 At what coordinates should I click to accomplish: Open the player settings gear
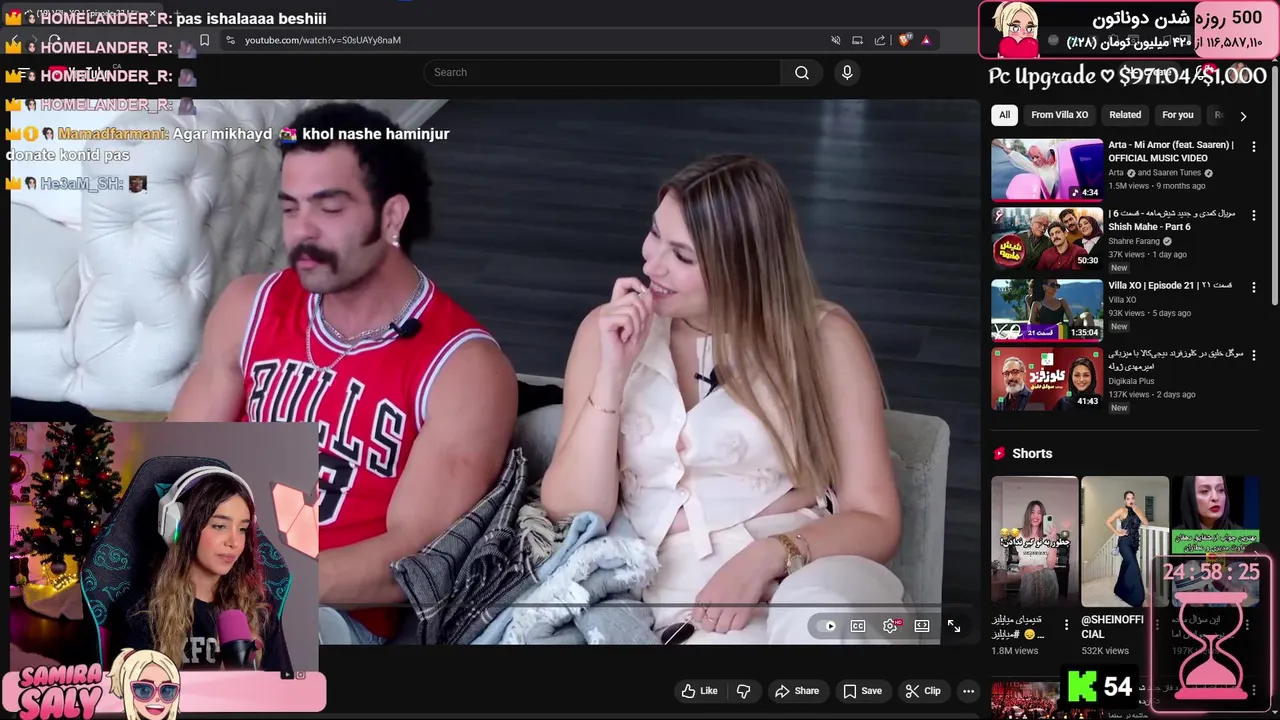point(890,626)
